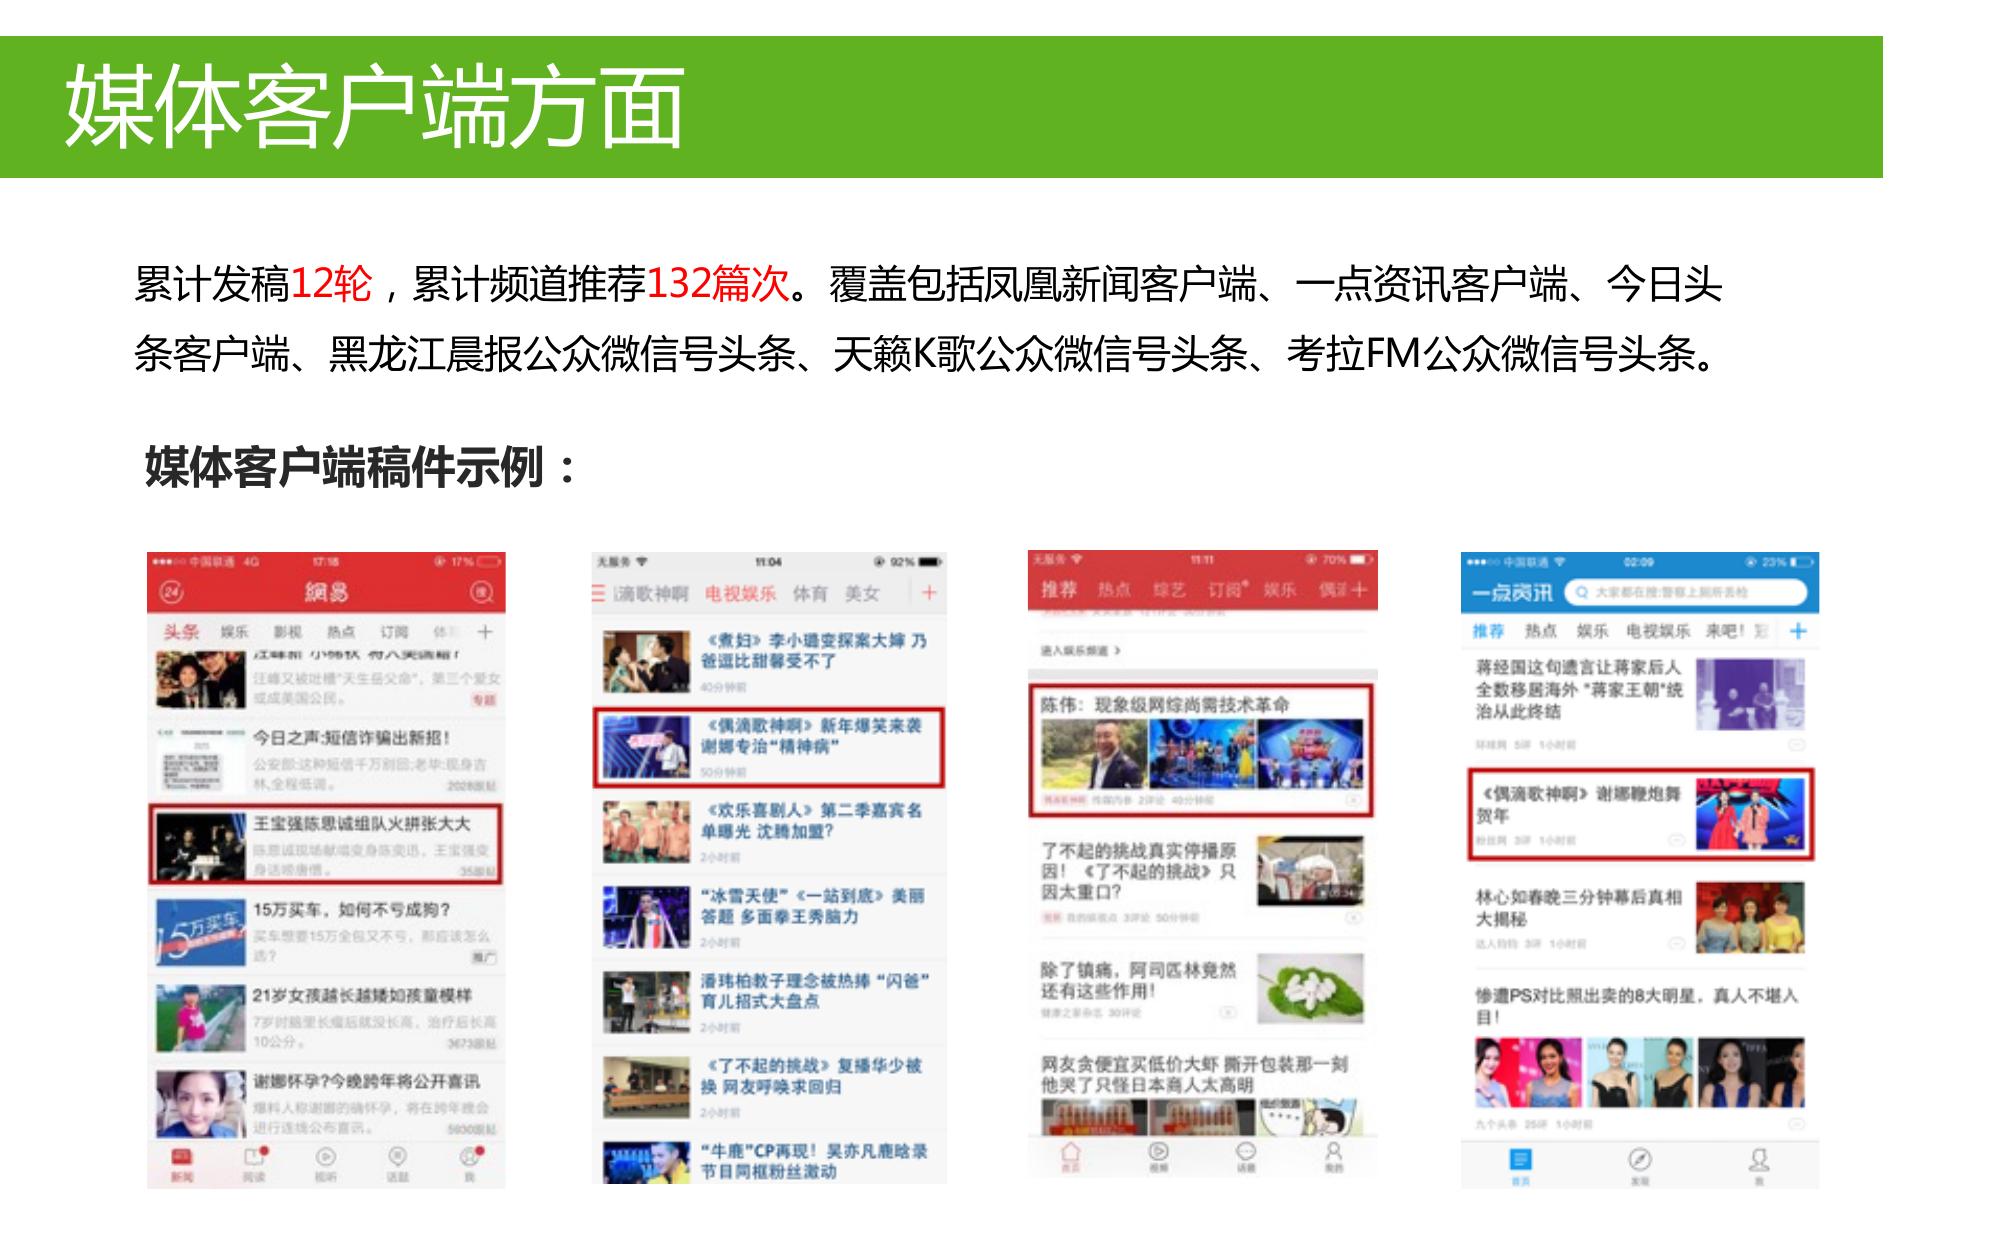
Task: Select 热点 tab in red header of third phone
Action: point(1113,590)
